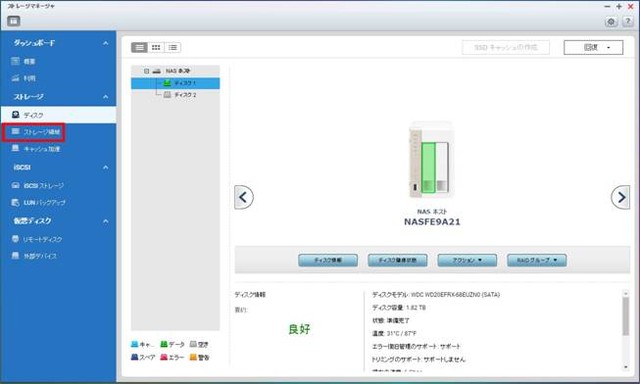
Task: Switch to the grid view icon
Action: [156, 47]
